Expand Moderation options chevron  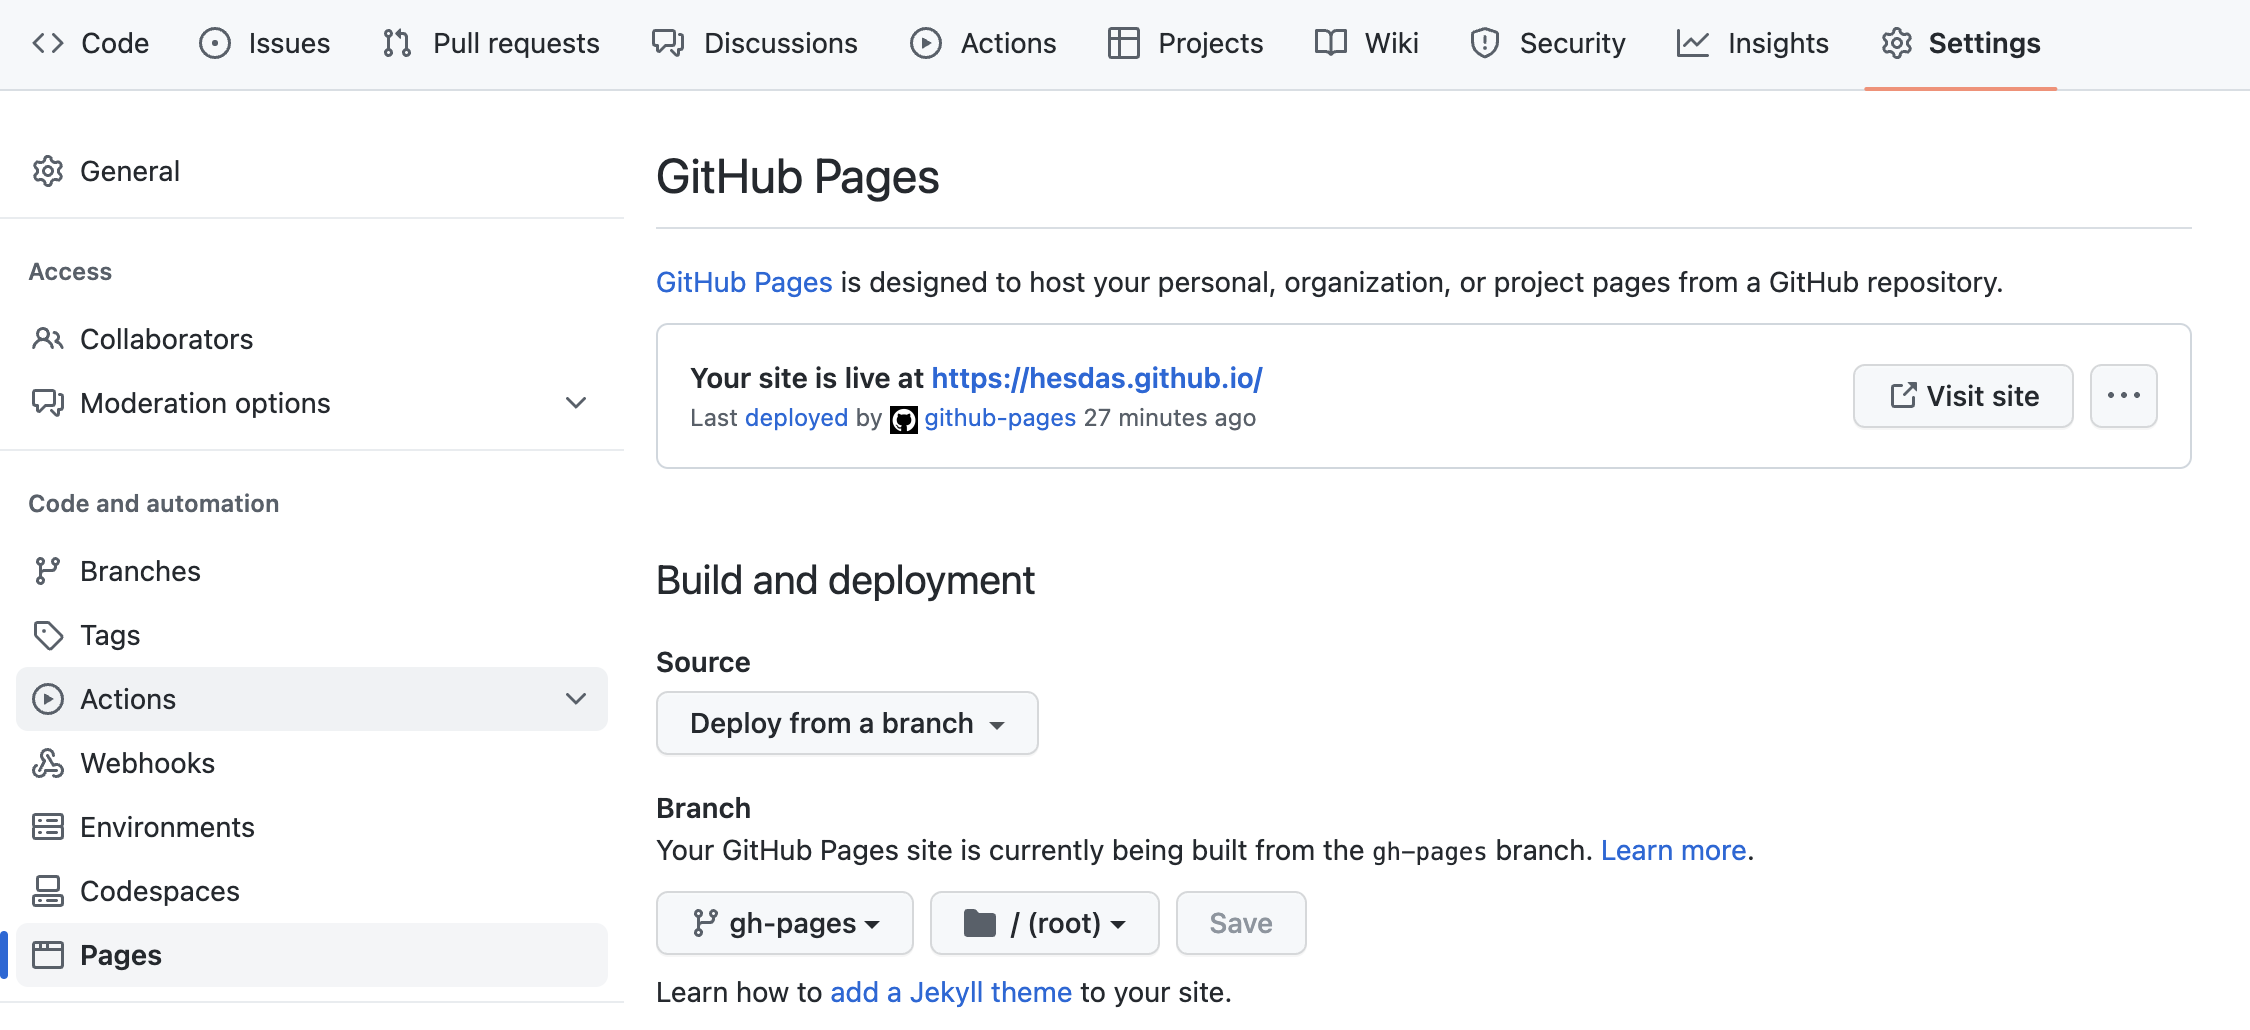(x=576, y=403)
